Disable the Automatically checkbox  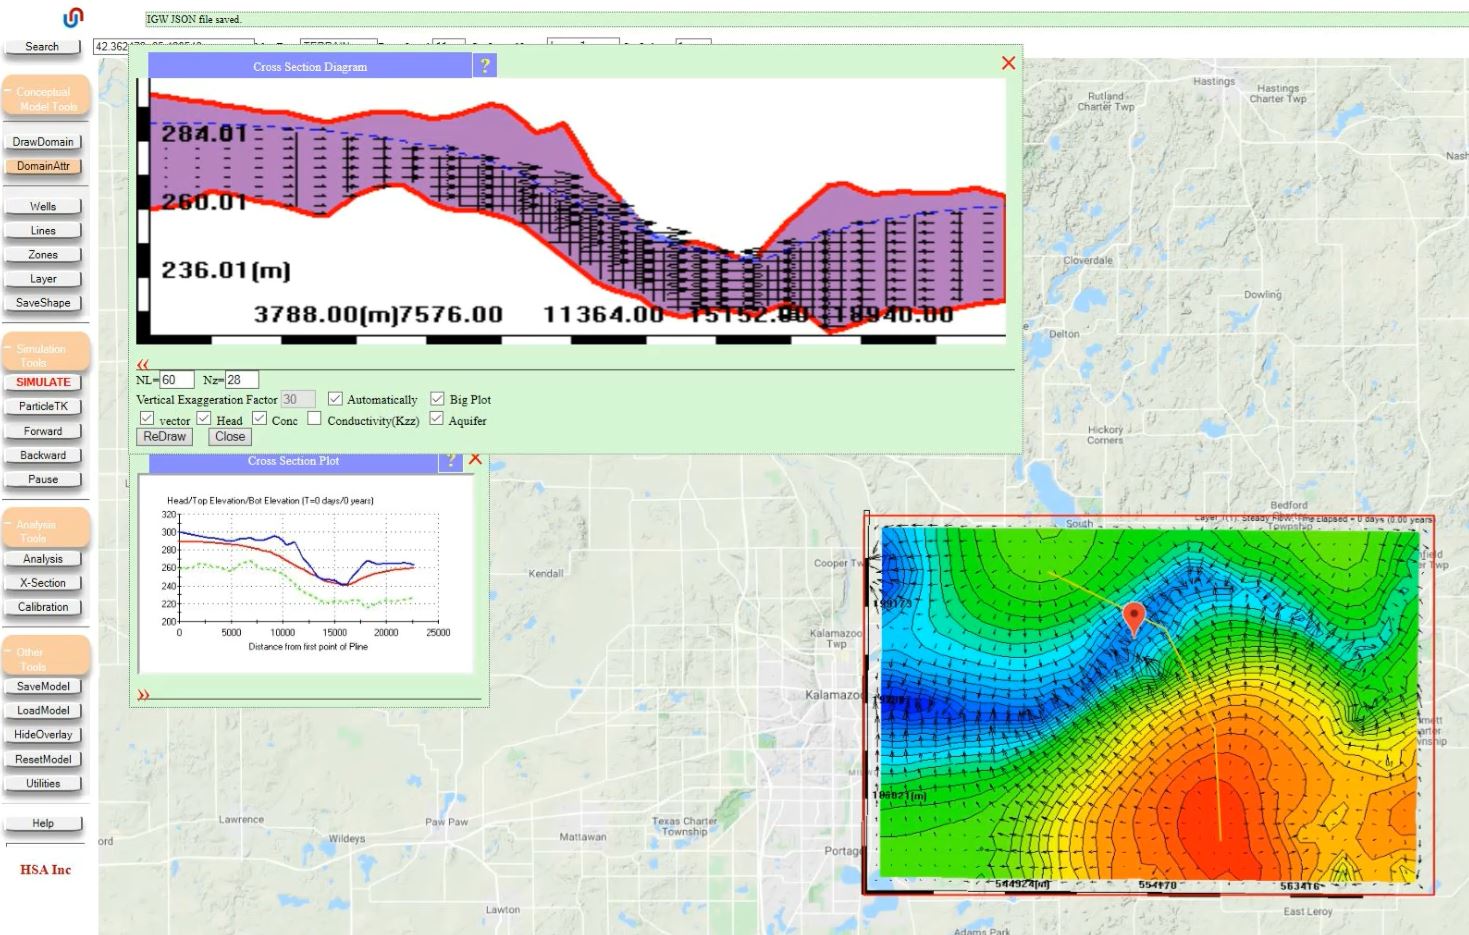coord(335,399)
